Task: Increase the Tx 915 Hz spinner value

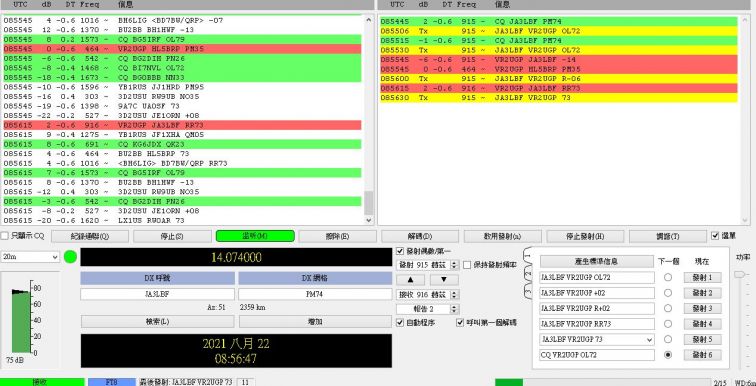Action: (x=454, y=263)
